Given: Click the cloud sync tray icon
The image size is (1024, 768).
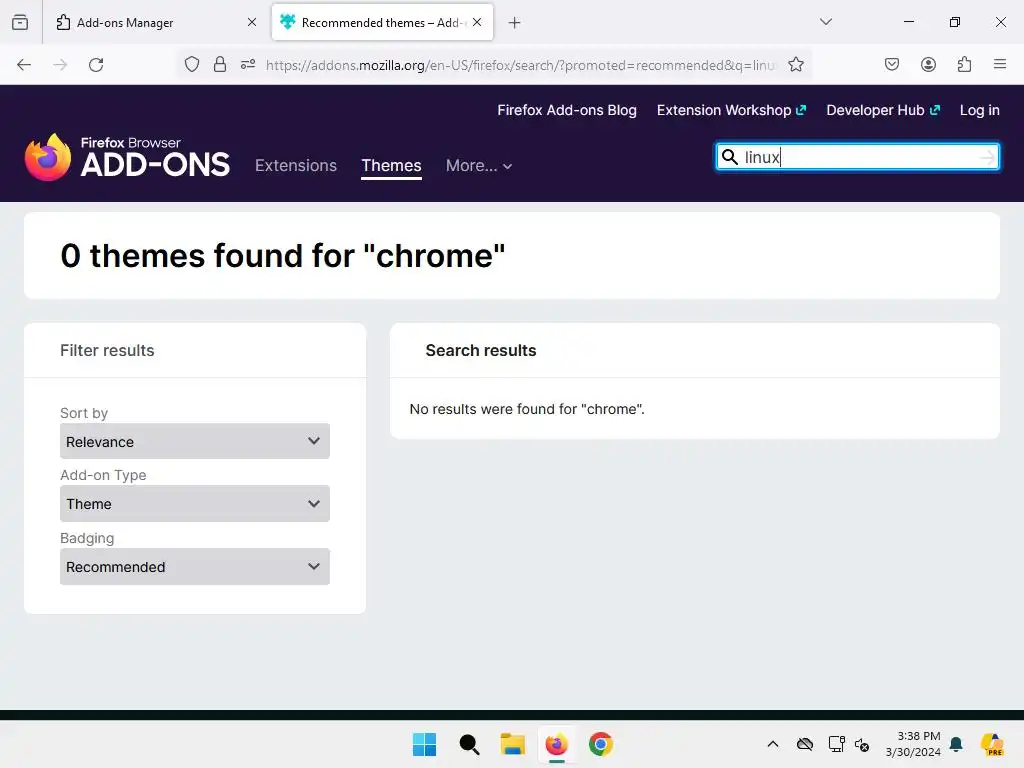Looking at the screenshot, I should coord(805,744).
